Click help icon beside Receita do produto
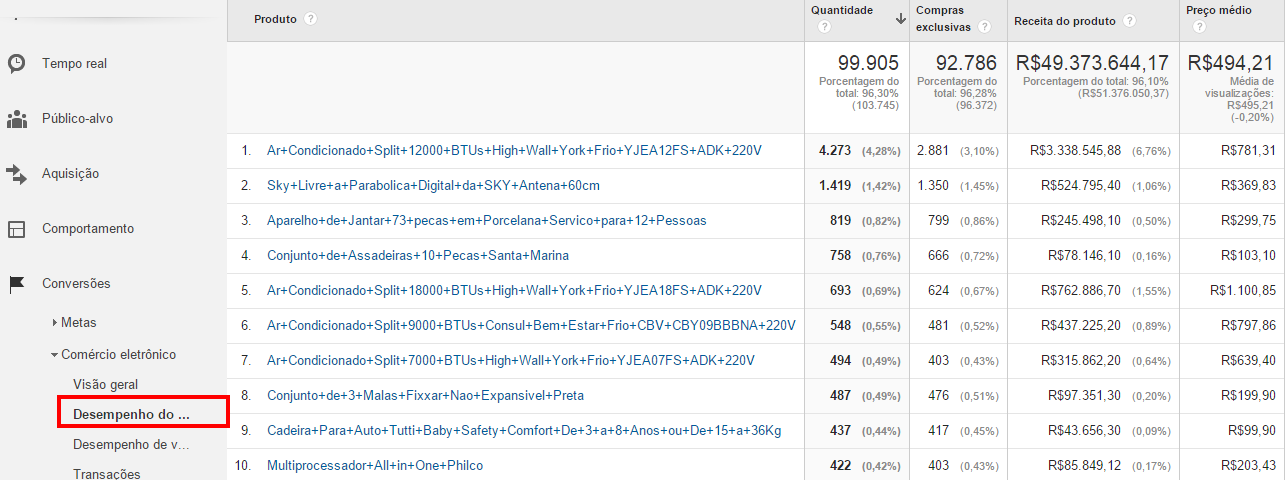Screen dimensions: 1285x480 click(1129, 20)
